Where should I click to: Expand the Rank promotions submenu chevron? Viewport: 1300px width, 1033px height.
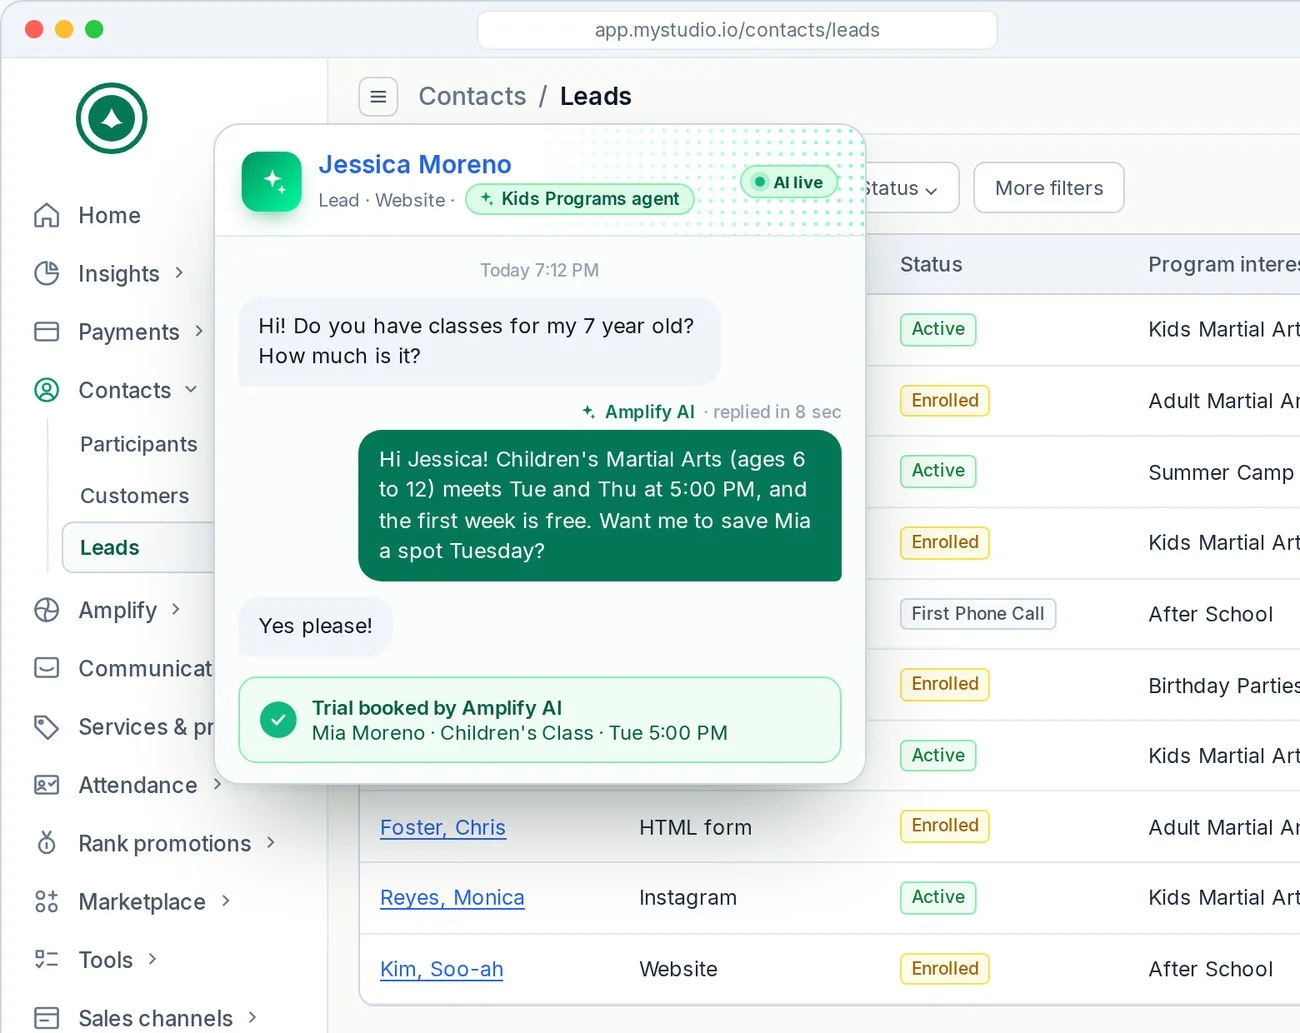click(271, 842)
